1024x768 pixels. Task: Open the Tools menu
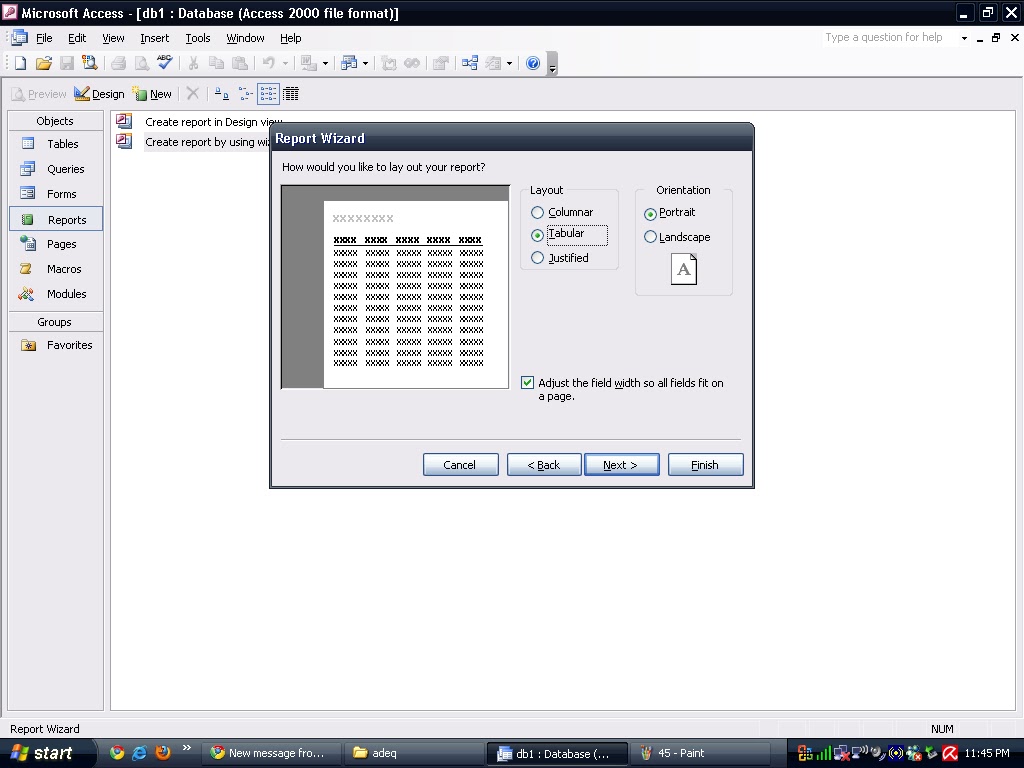click(x=198, y=38)
